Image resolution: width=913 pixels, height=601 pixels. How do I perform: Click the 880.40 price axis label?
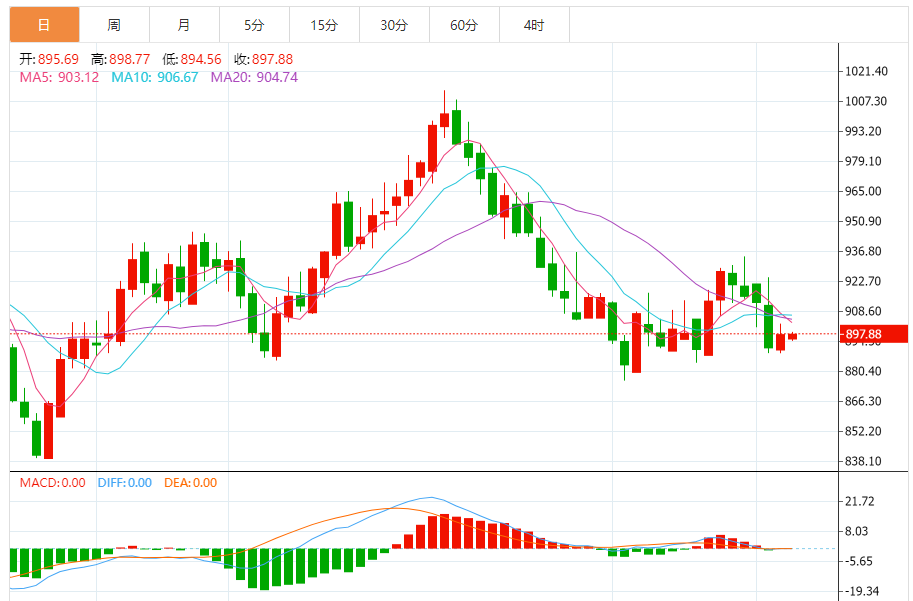click(864, 371)
